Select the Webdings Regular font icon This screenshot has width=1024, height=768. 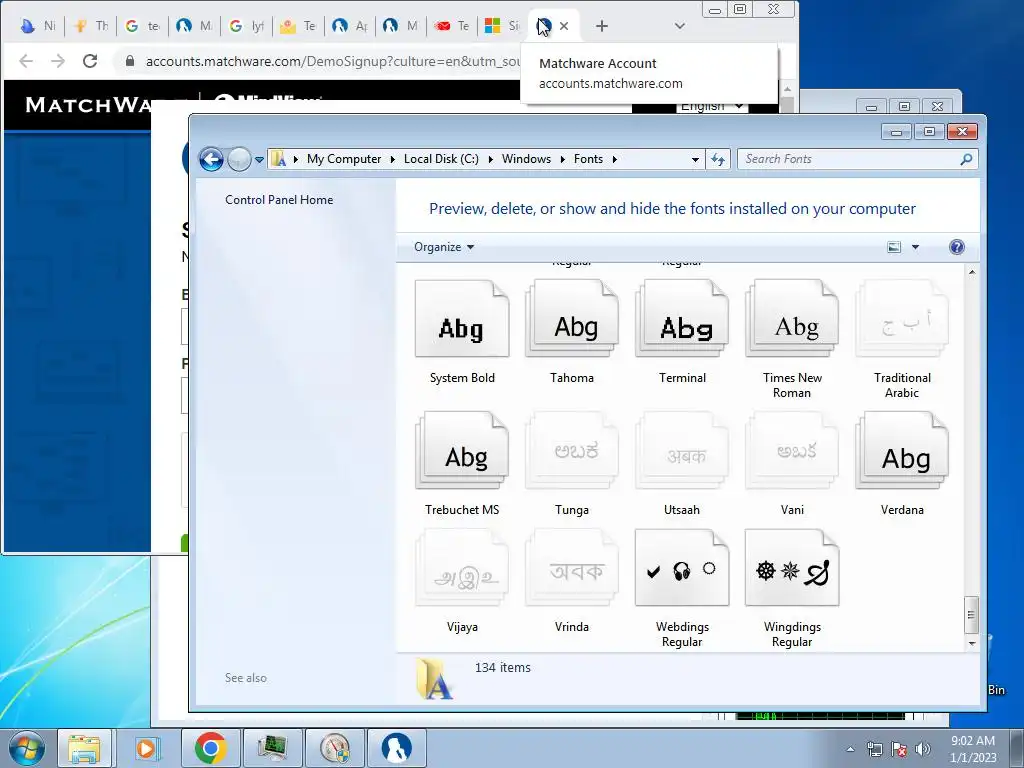coord(682,568)
